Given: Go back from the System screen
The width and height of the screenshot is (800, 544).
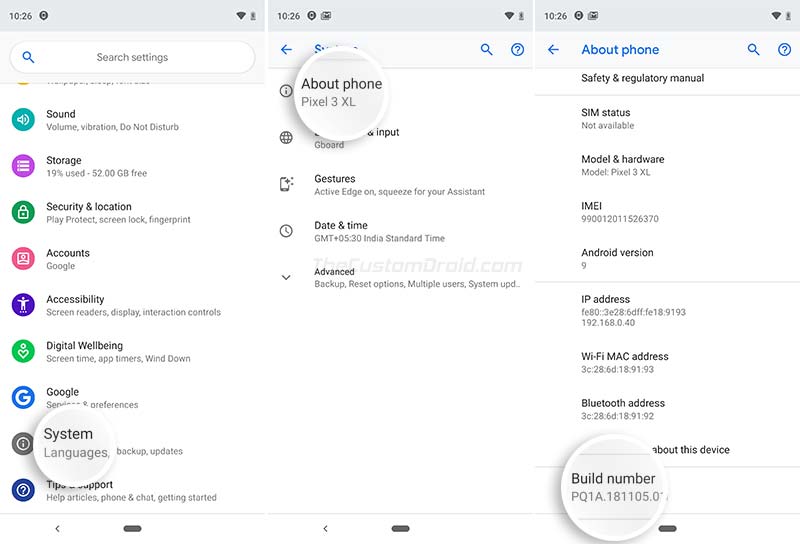Looking at the screenshot, I should coord(286,50).
